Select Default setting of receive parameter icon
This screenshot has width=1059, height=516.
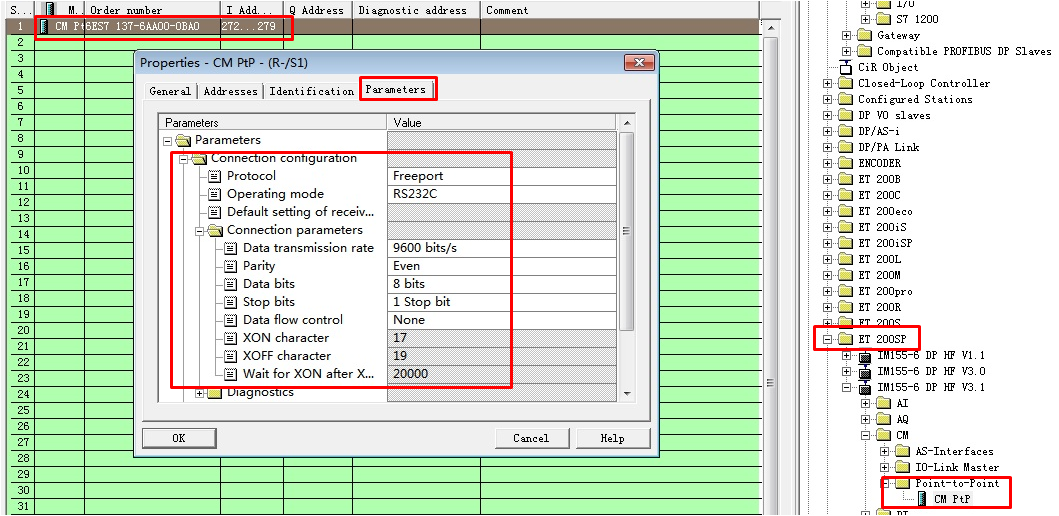pyautogui.click(x=215, y=212)
